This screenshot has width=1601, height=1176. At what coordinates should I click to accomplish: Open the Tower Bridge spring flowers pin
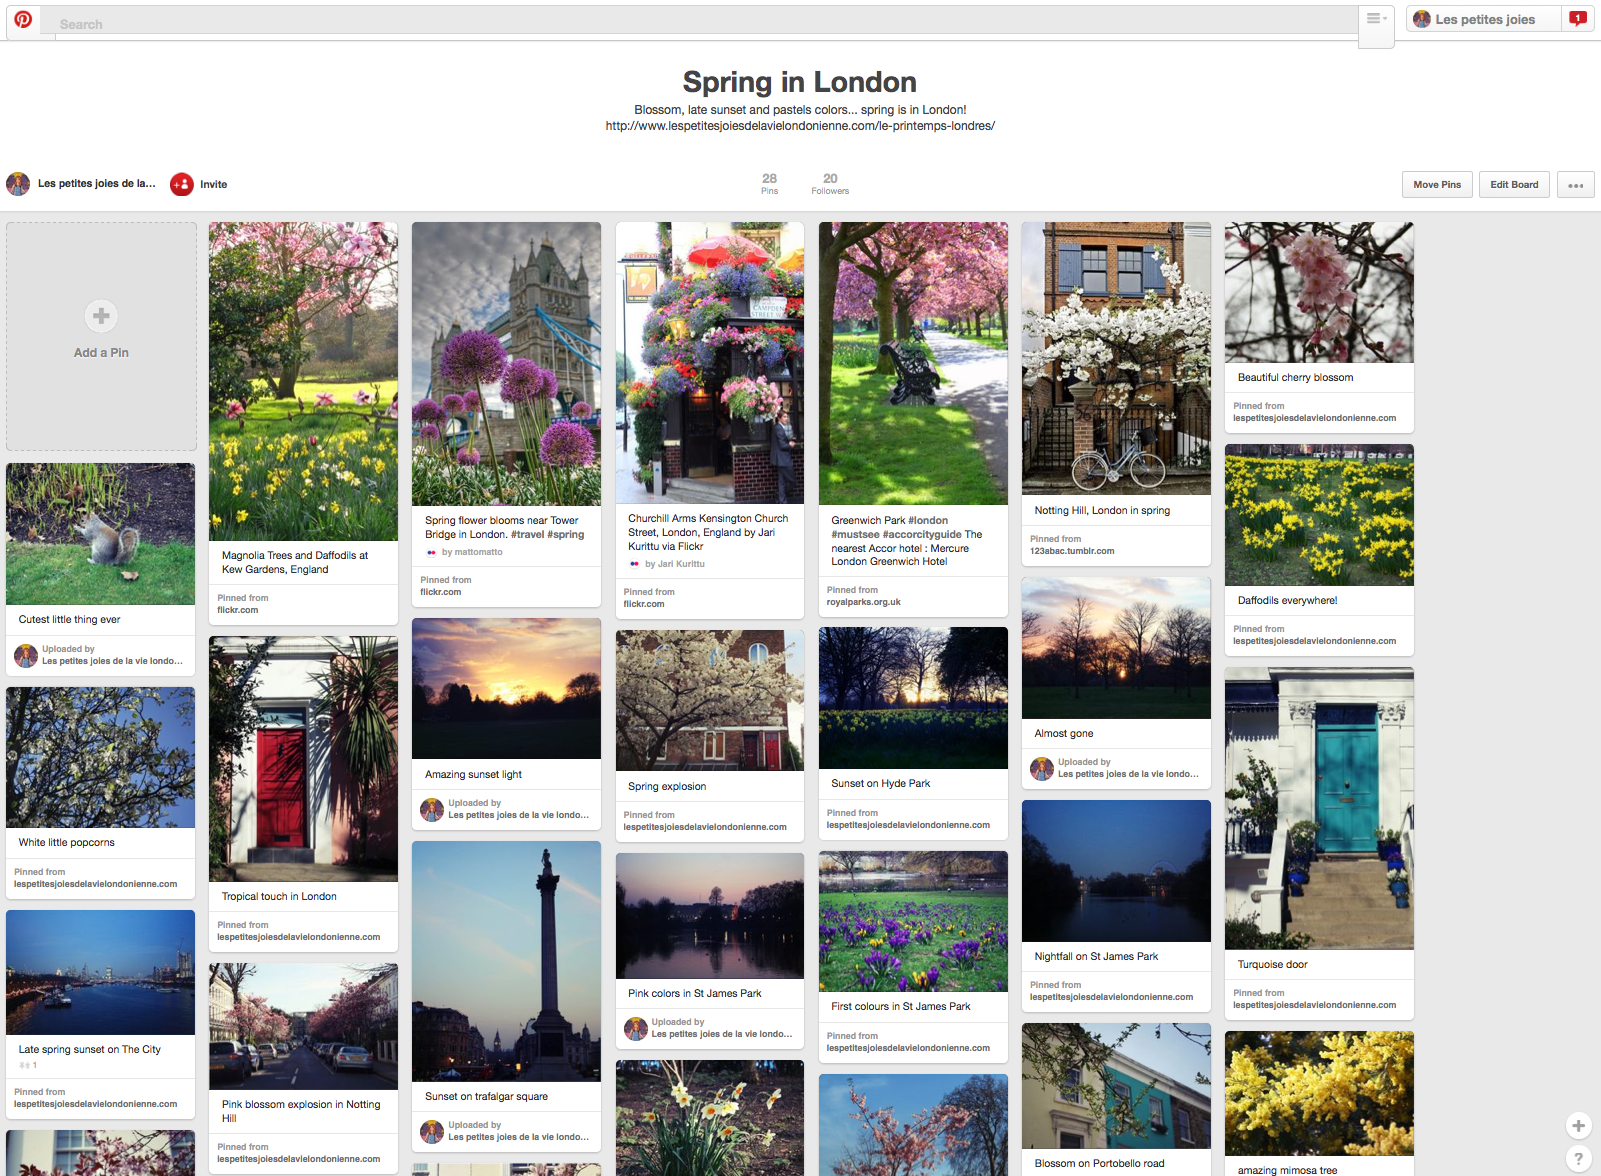coord(506,364)
